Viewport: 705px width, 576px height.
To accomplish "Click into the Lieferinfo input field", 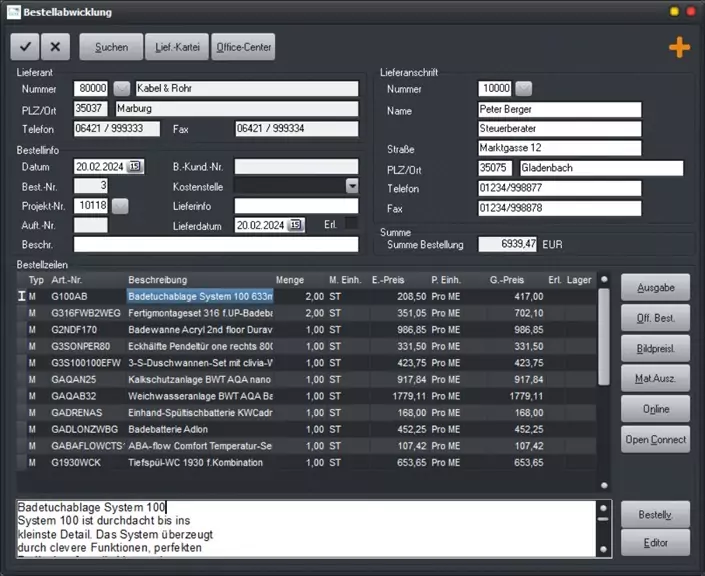I will coord(296,206).
